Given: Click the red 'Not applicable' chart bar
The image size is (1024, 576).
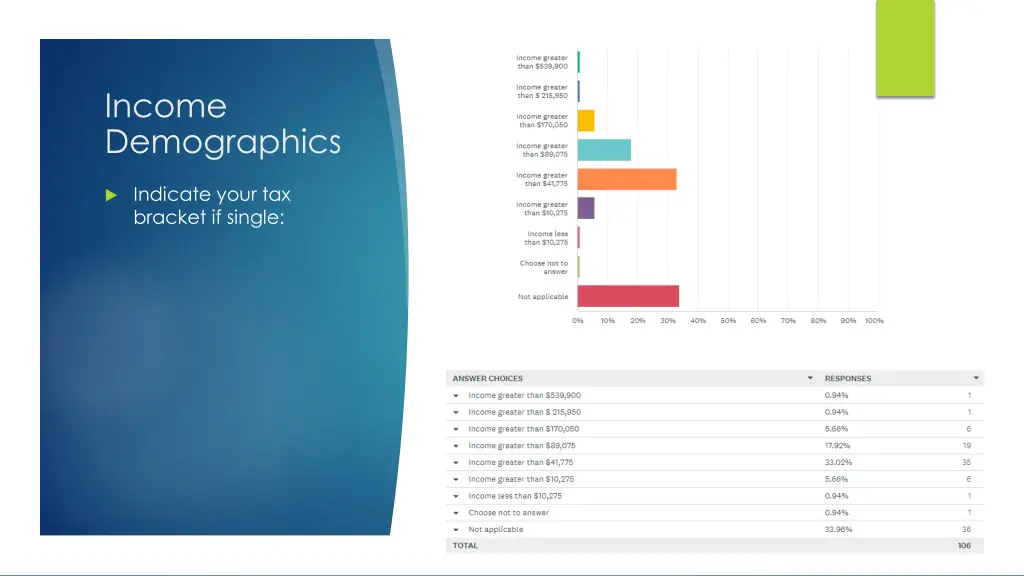Looking at the screenshot, I should pos(628,296).
